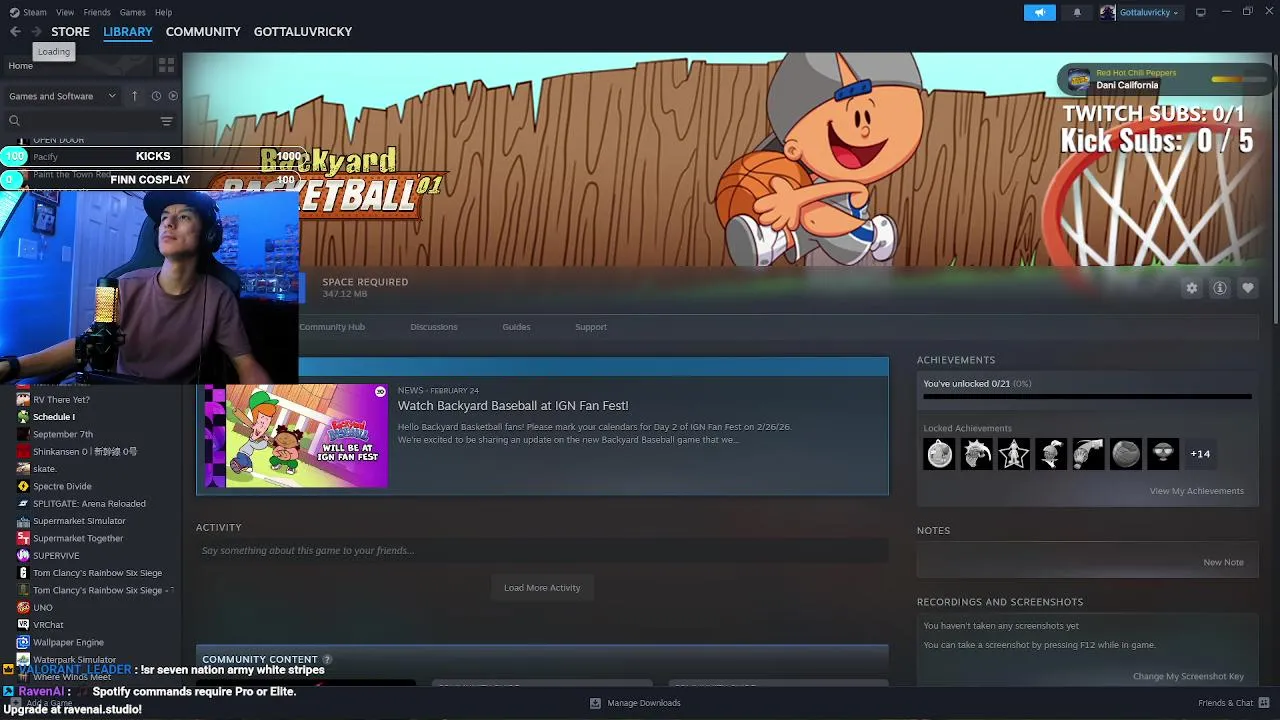
Task: Open the Community Hub link
Action: click(x=332, y=327)
